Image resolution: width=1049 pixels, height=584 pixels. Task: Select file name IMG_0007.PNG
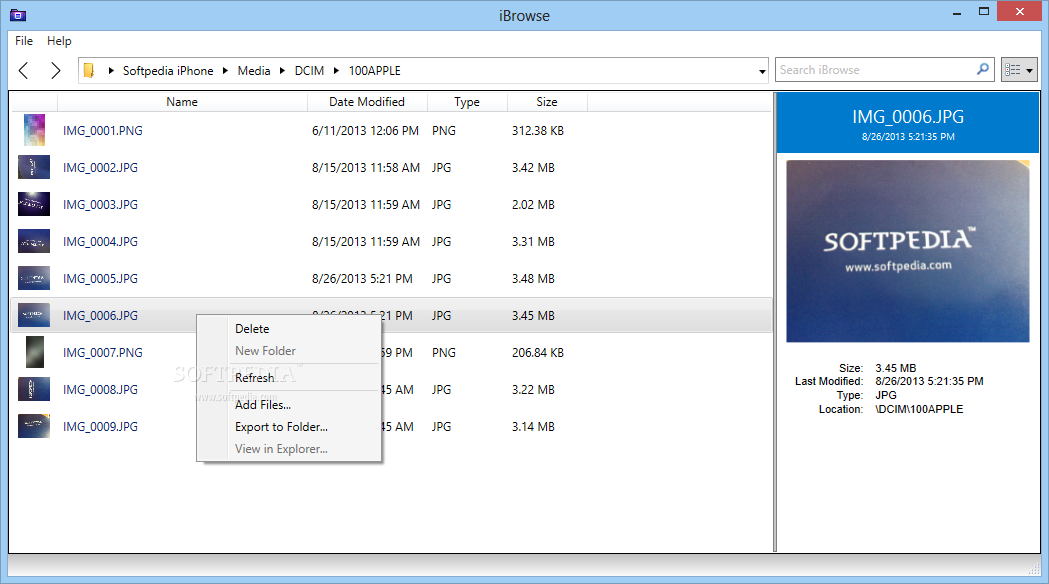103,353
